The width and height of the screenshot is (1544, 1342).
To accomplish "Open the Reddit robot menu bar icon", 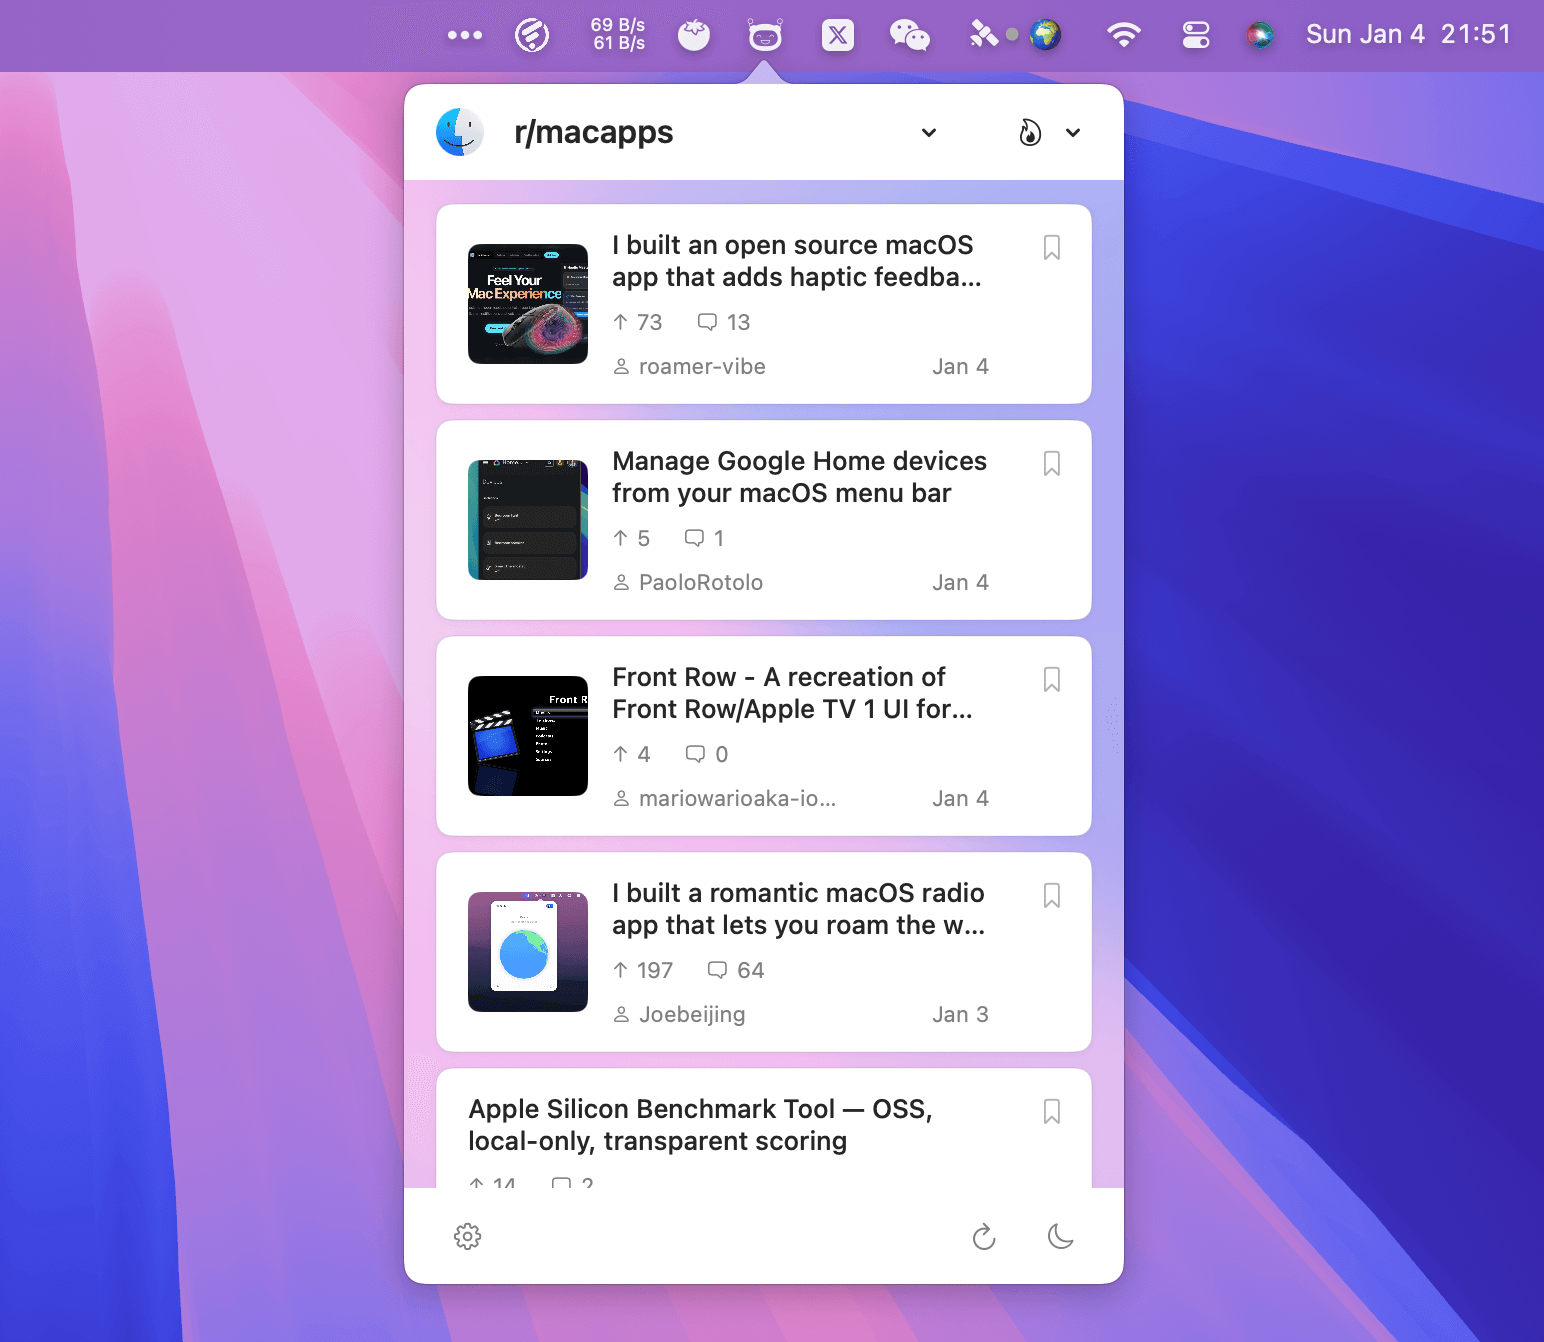I will (765, 36).
